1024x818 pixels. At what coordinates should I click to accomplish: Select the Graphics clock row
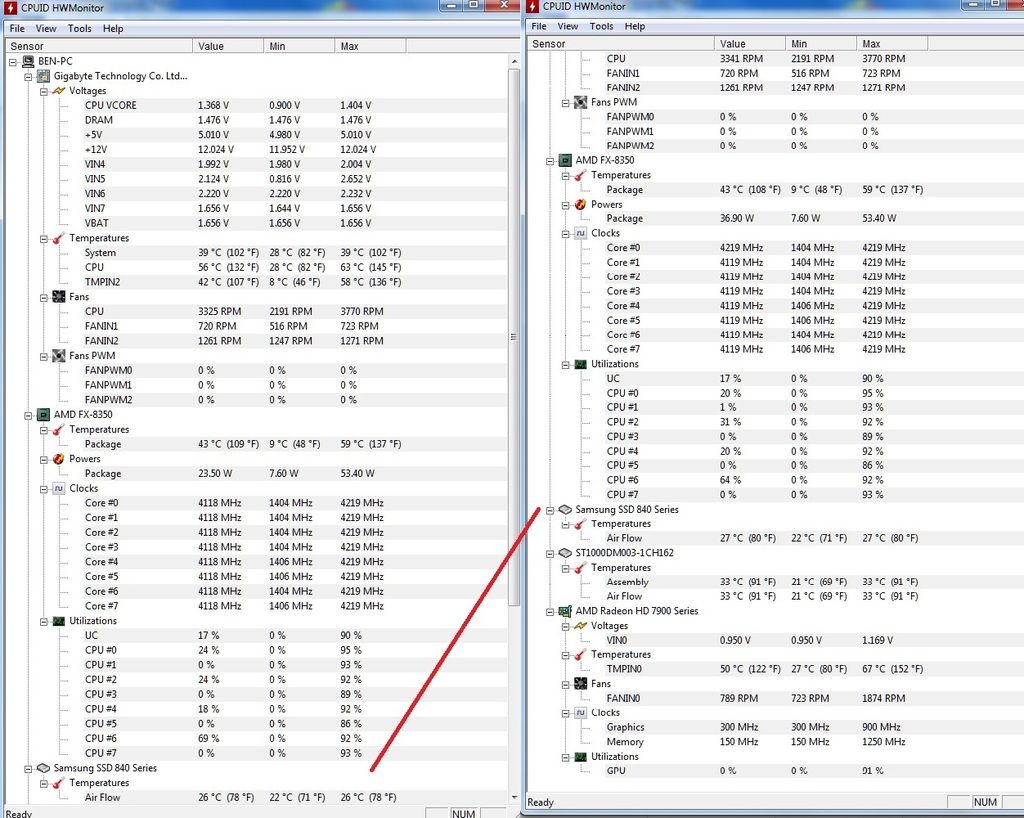pos(814,727)
